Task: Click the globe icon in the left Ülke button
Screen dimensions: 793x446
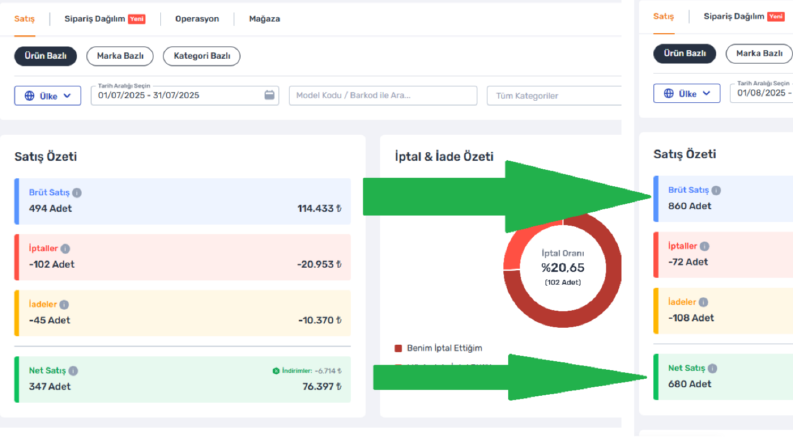Action: (30, 96)
